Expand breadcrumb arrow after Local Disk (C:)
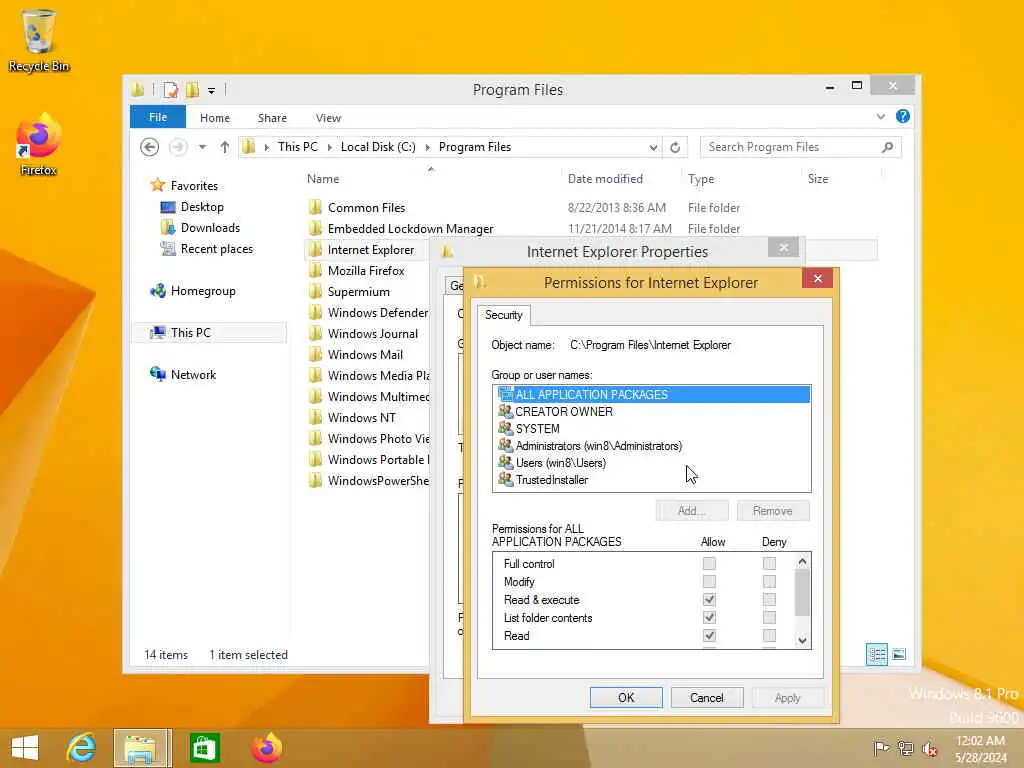This screenshot has height=768, width=1024. tap(428, 148)
